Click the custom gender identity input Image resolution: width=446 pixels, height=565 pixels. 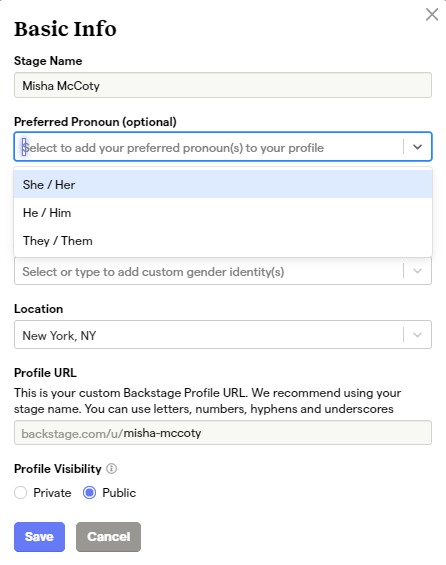tap(209, 271)
